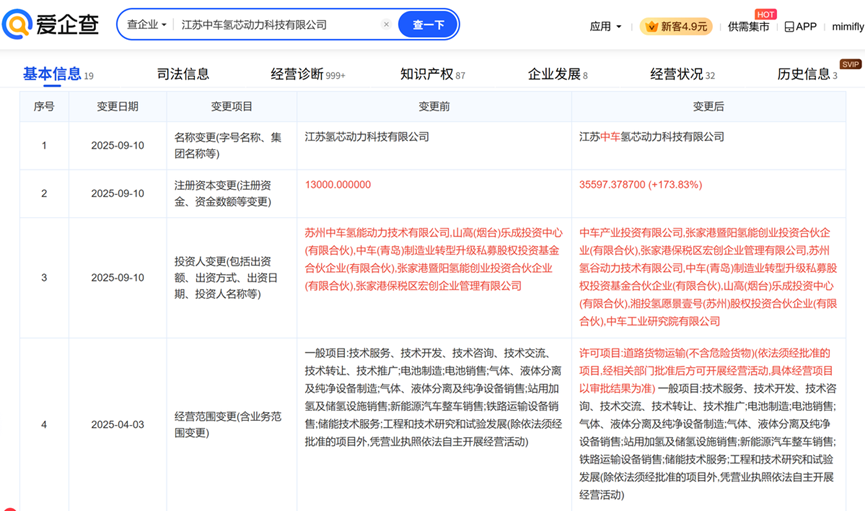The width and height of the screenshot is (865, 511).
Task: Clear the search box with the X icon
Action: point(387,25)
